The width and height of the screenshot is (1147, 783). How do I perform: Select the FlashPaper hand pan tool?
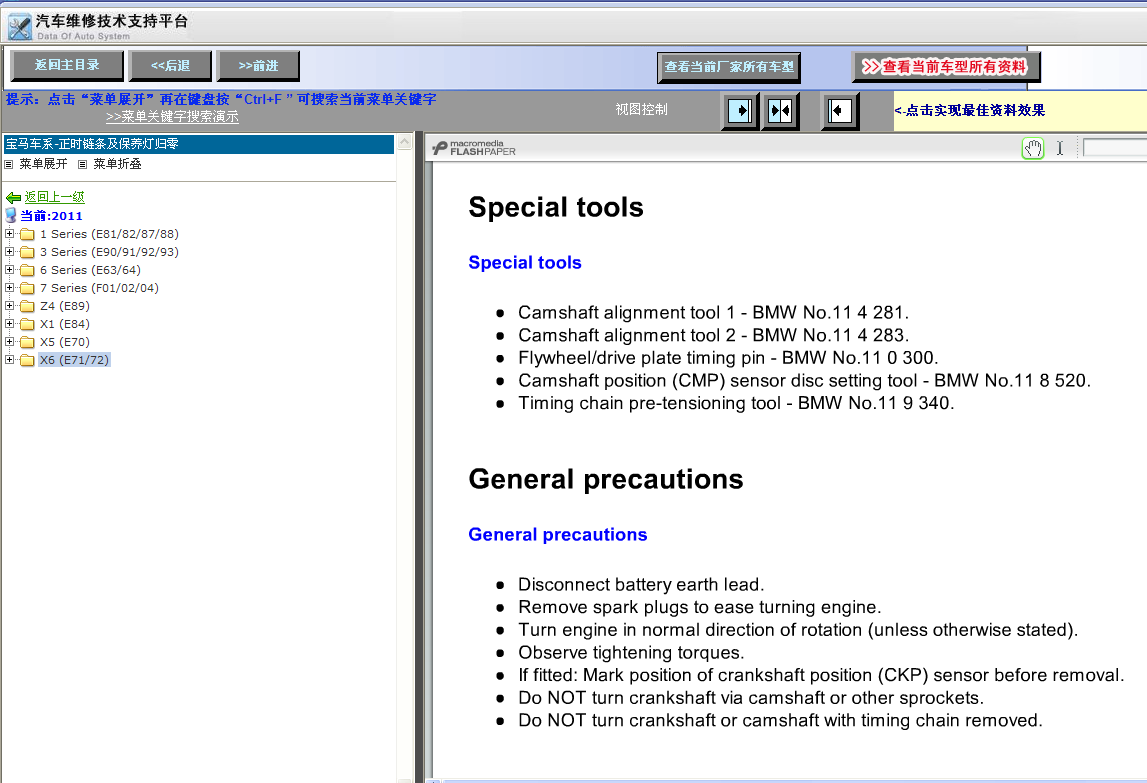click(x=1033, y=149)
